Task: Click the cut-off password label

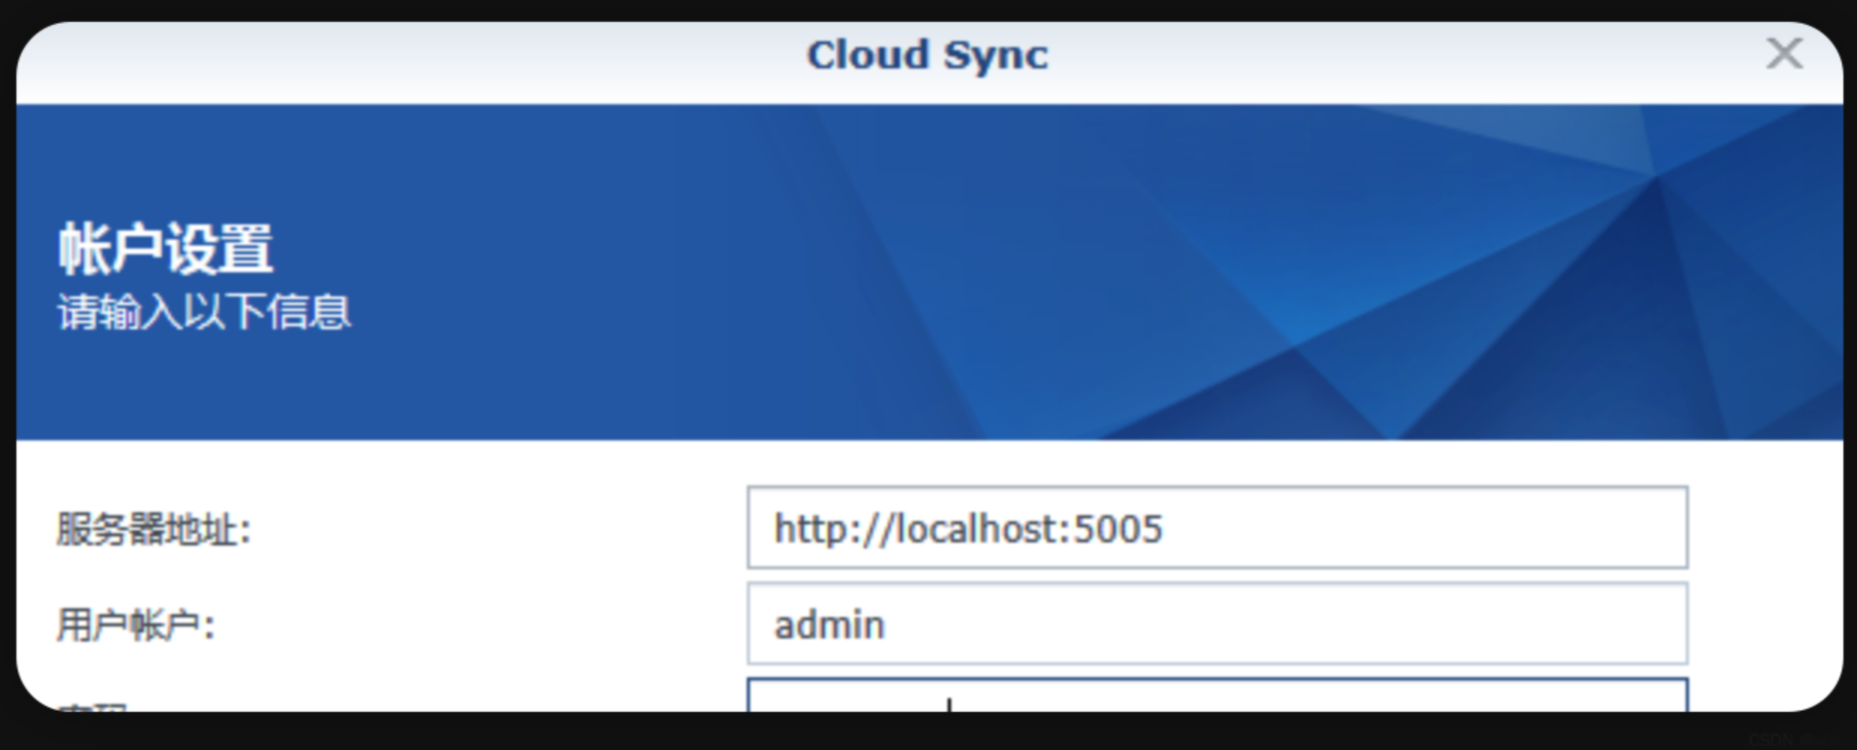Action: (92, 706)
